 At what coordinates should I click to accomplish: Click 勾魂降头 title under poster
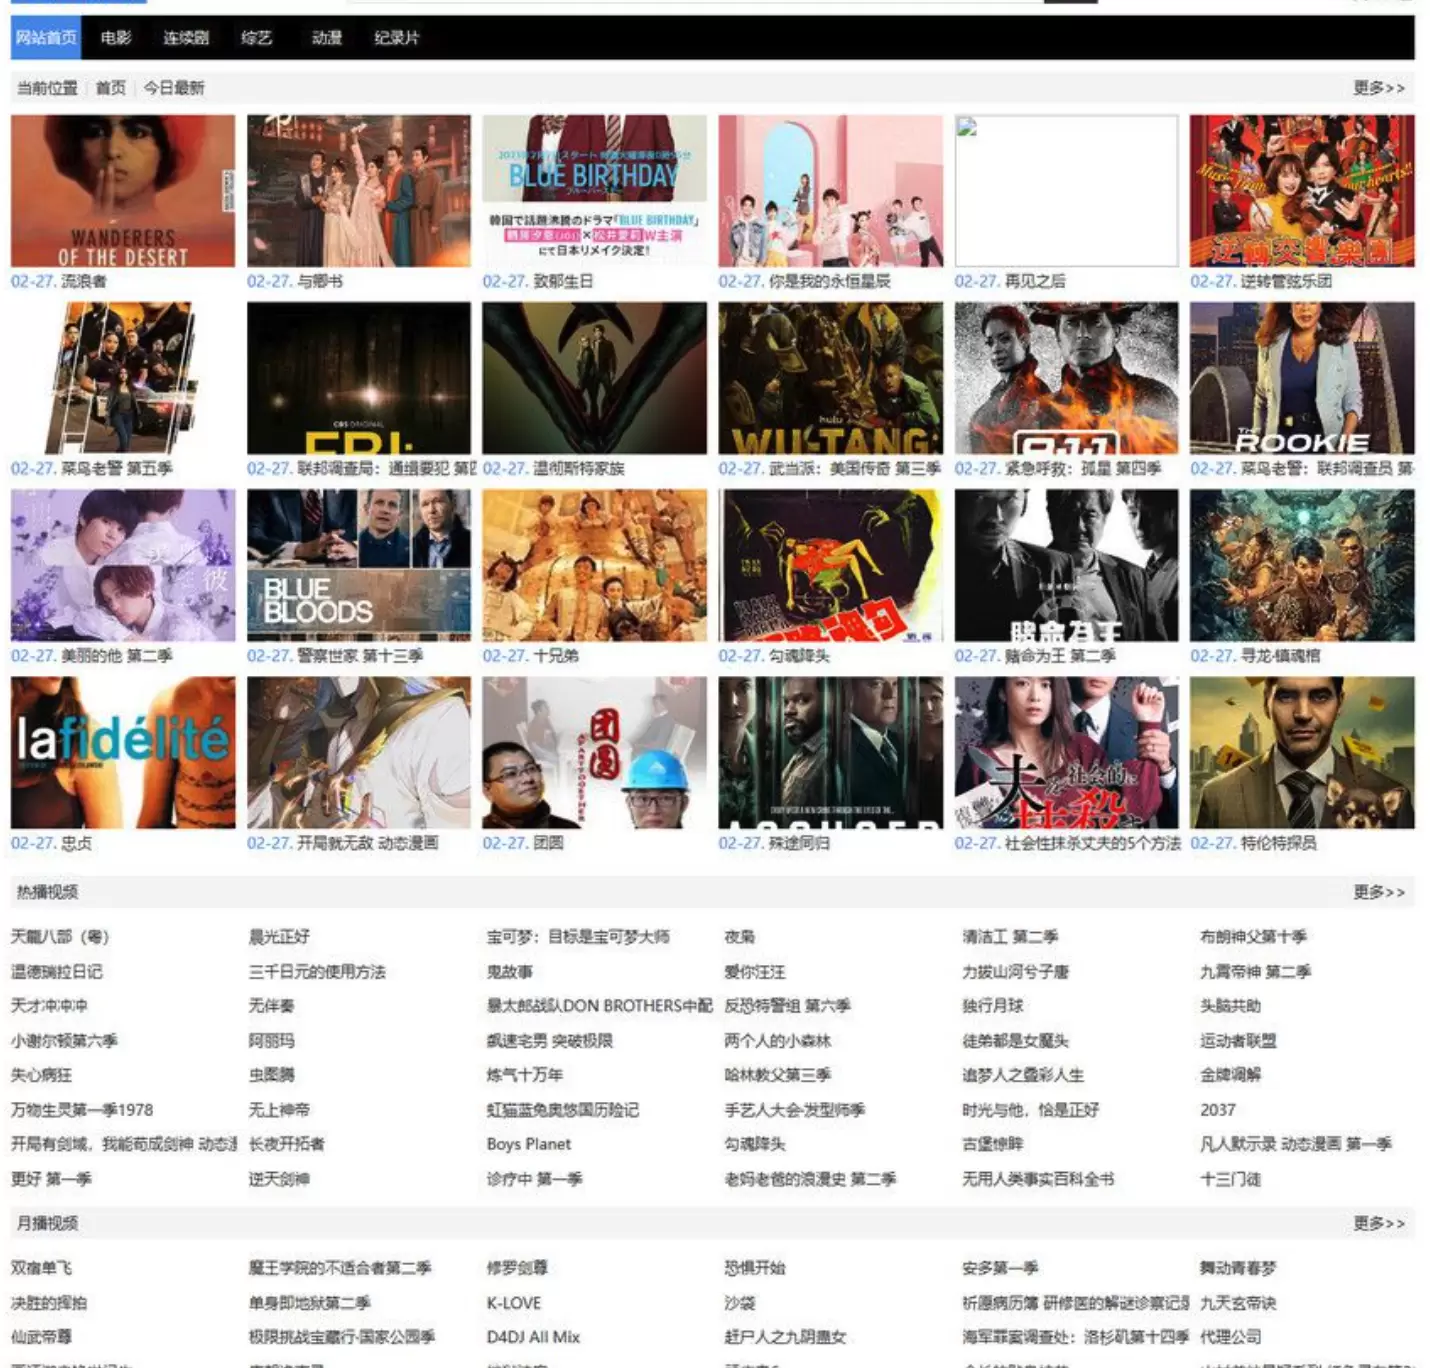[799, 656]
